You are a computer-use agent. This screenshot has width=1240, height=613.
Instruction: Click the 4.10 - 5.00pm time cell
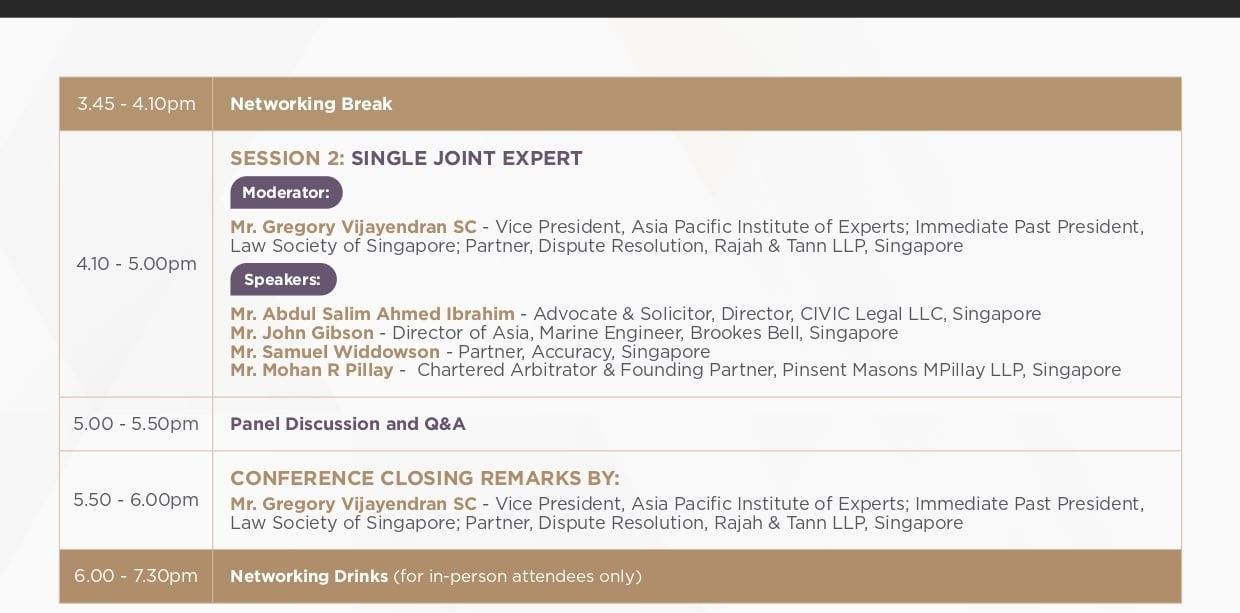click(136, 264)
